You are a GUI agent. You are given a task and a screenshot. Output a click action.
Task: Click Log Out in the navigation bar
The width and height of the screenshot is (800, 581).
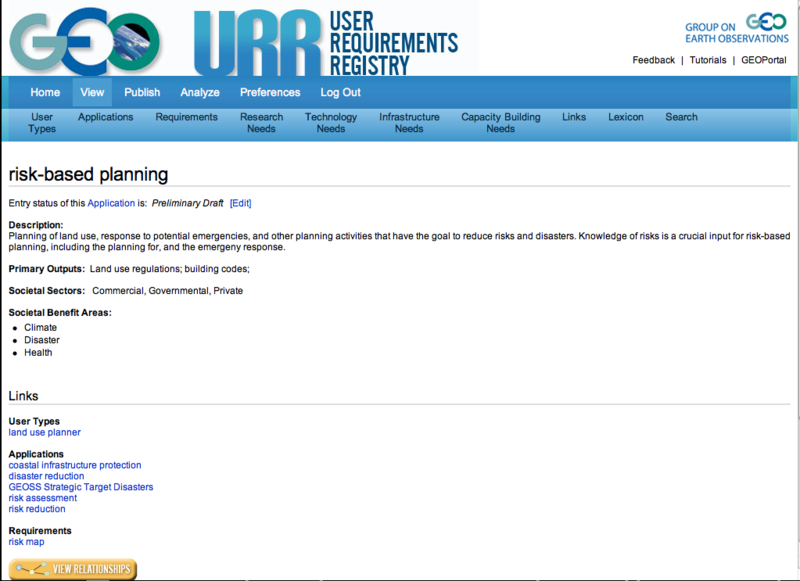point(339,92)
